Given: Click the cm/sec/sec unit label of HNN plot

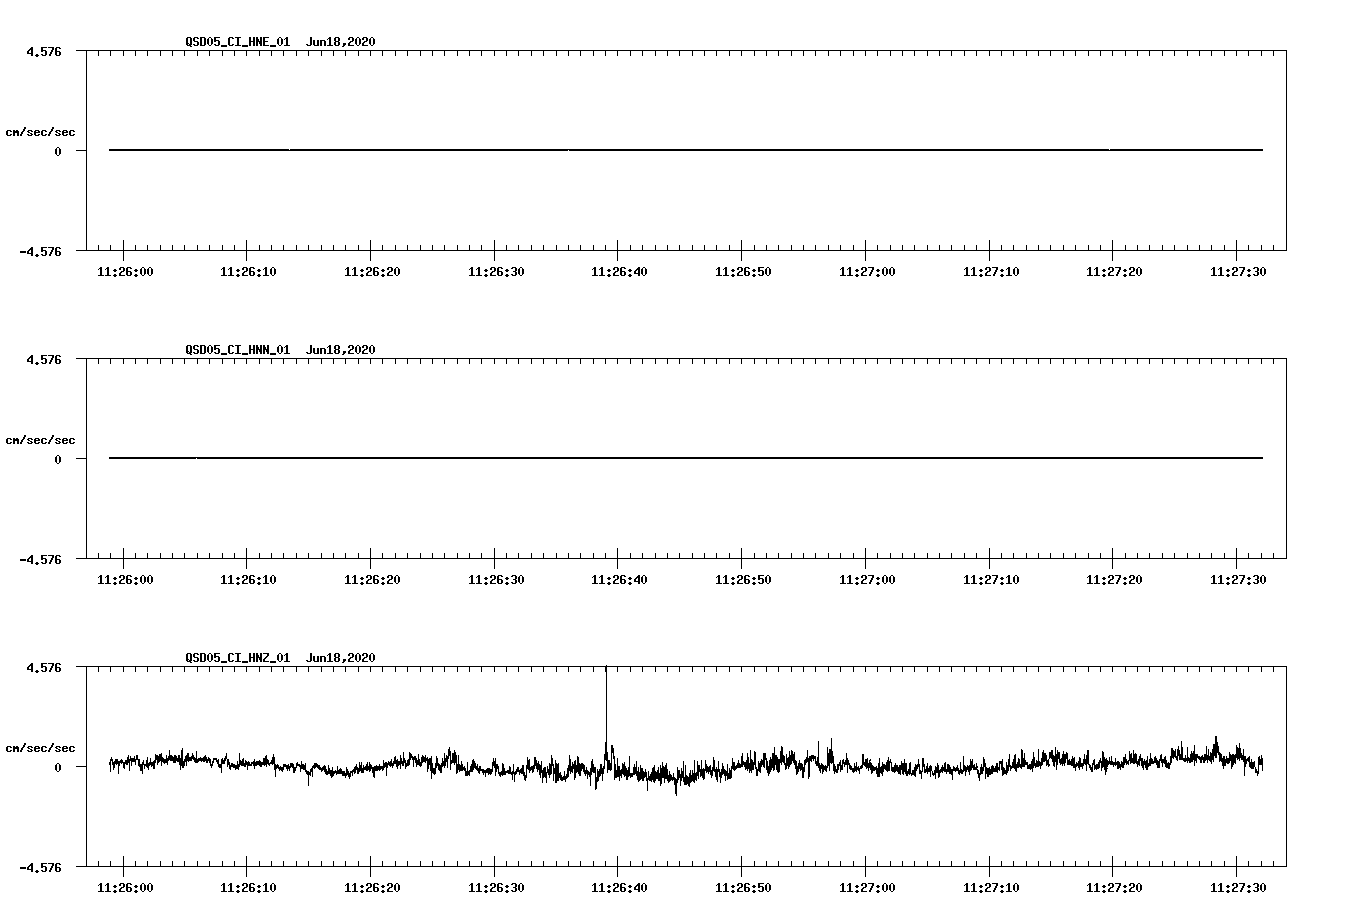Looking at the screenshot, I should tap(40, 440).
